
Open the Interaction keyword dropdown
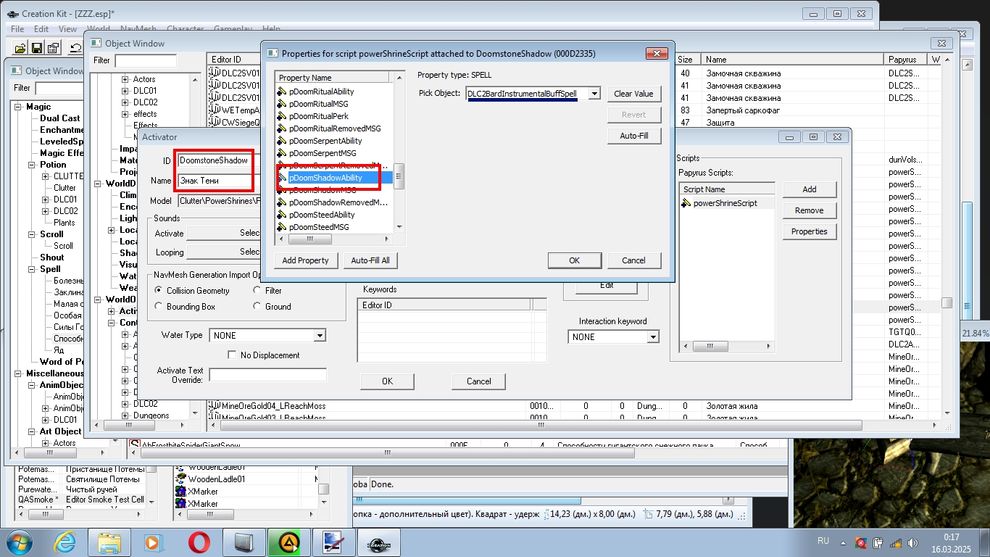653,337
